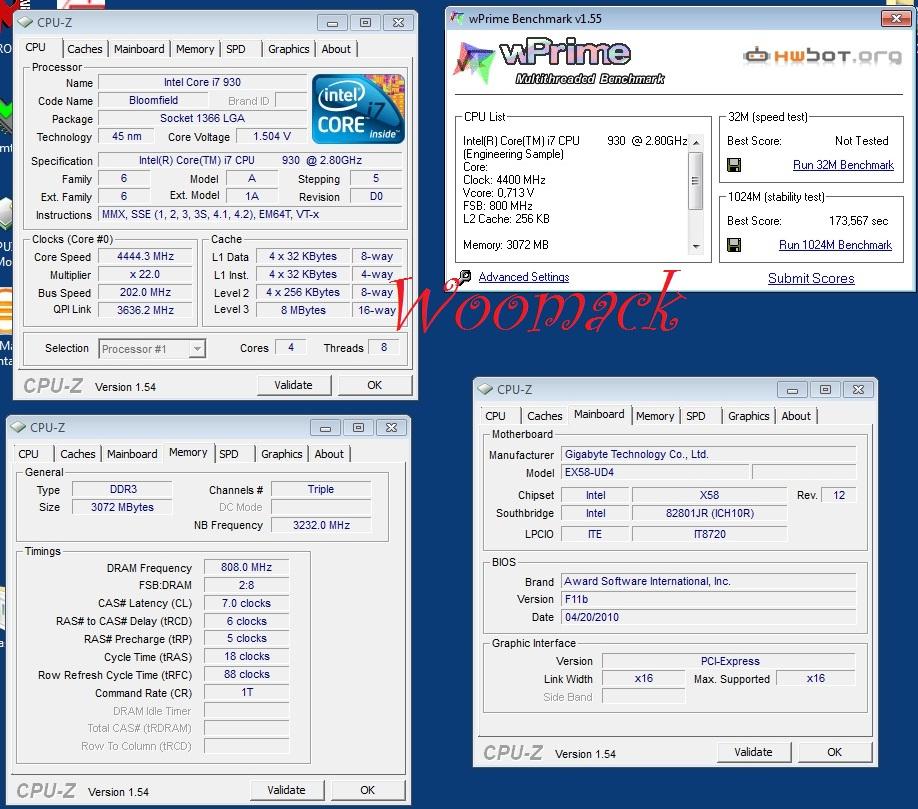
Task: Open Memory tab in top CPU-Z window
Action: [x=195, y=49]
